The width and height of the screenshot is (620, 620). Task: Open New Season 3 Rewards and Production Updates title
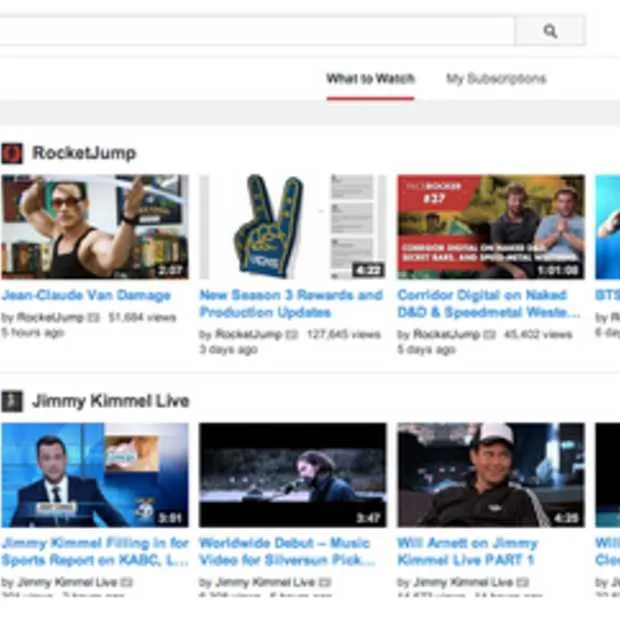(x=291, y=304)
